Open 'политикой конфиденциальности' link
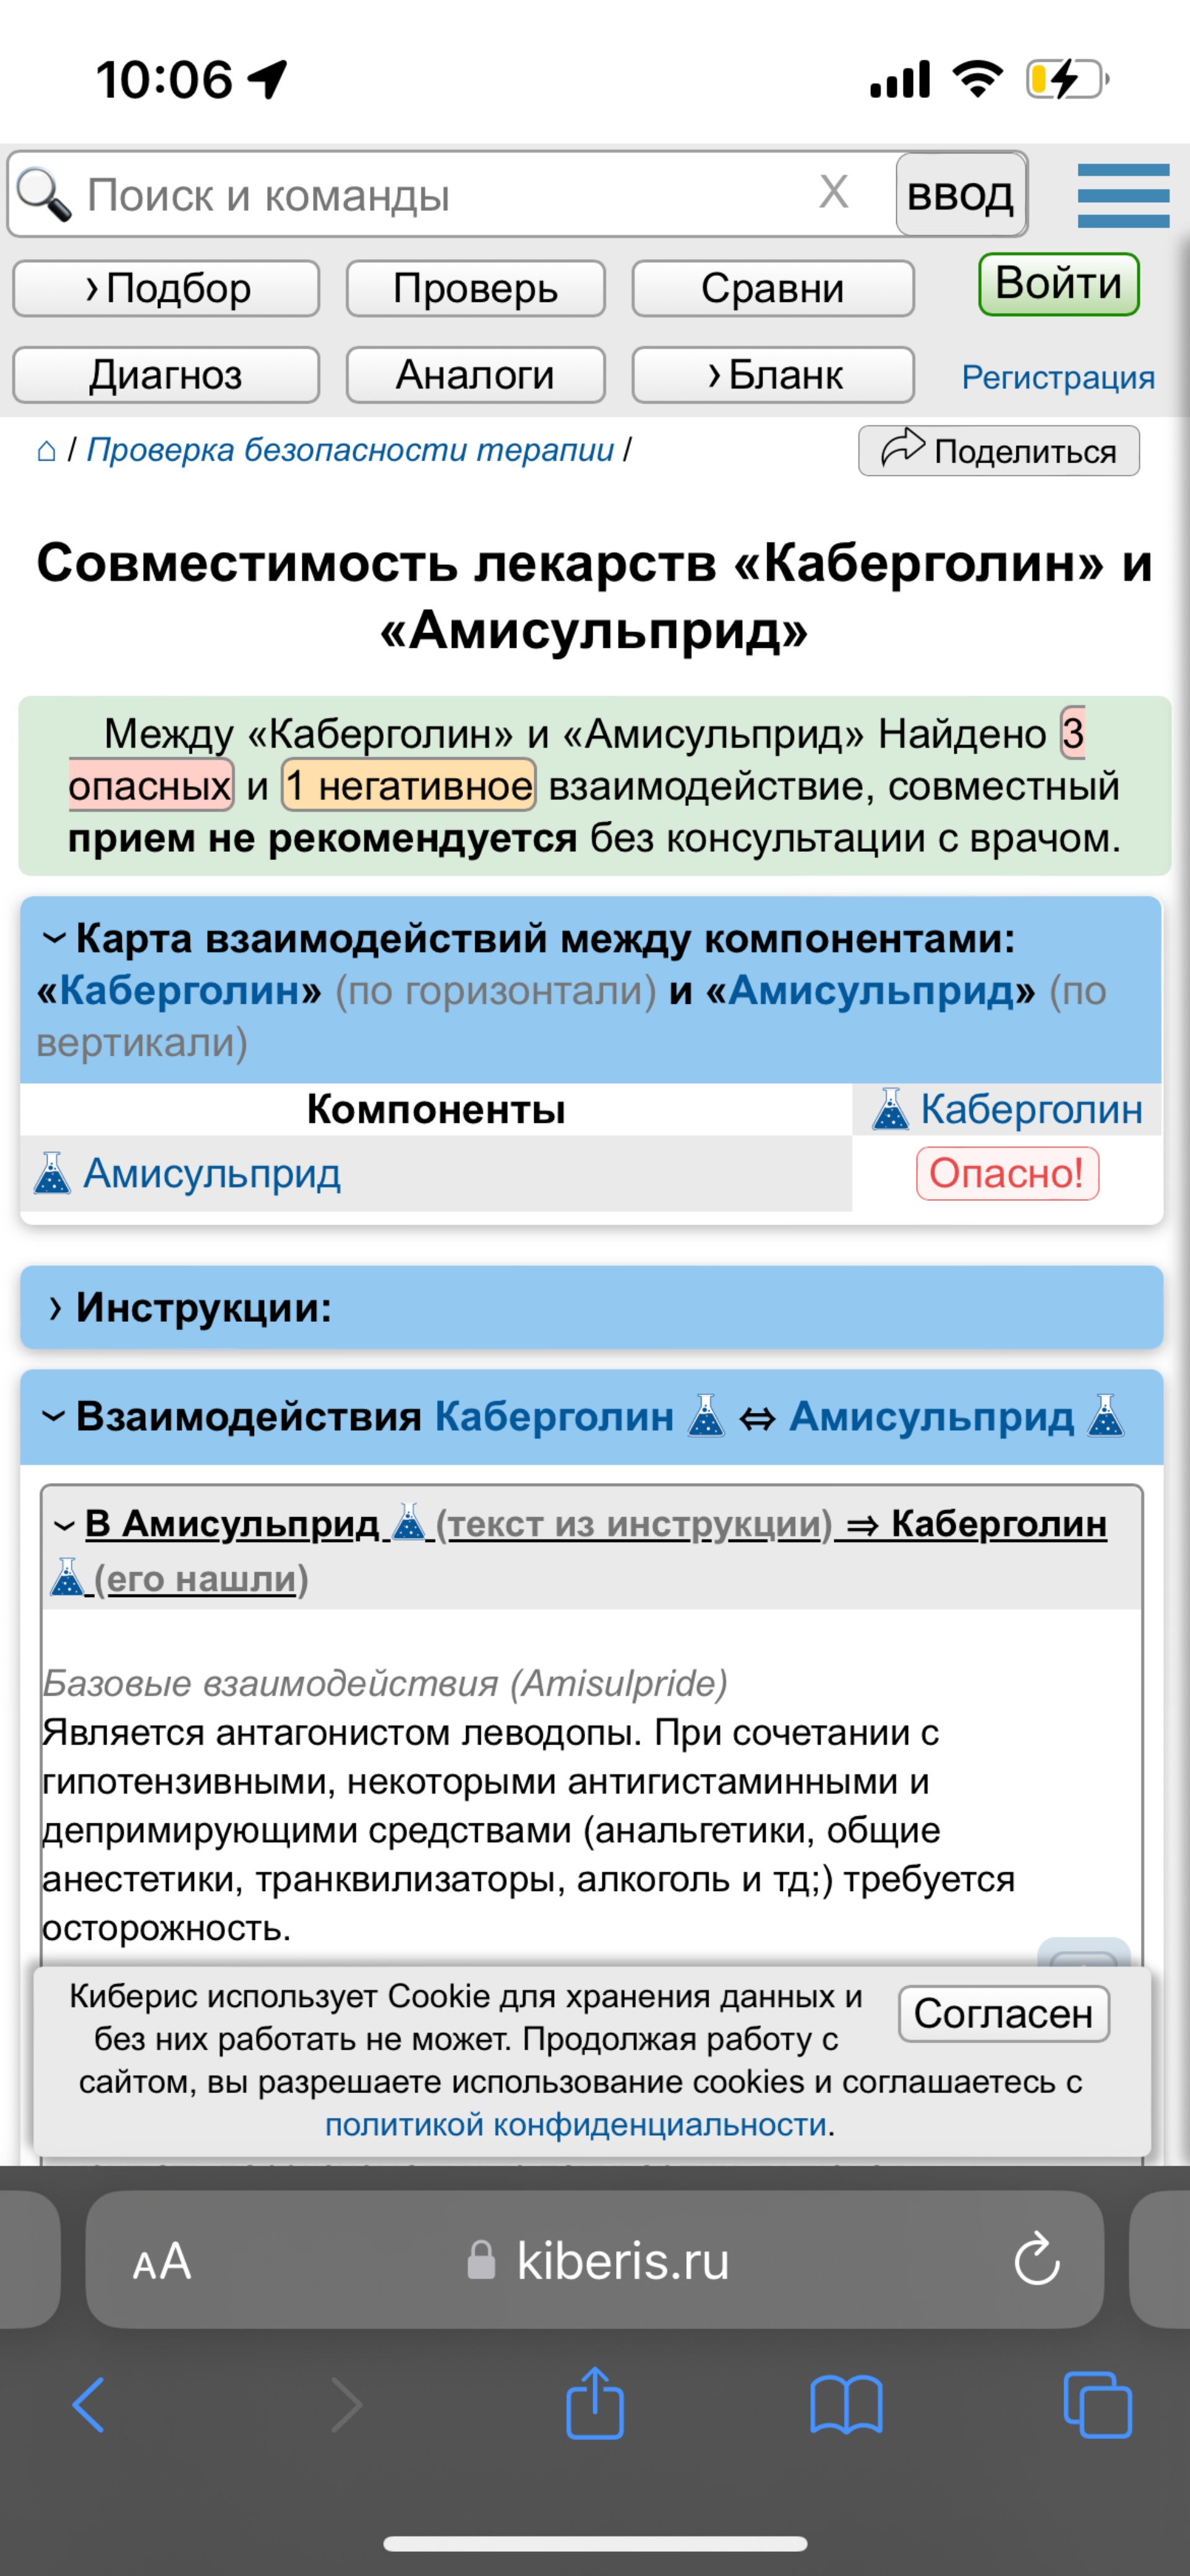Viewport: 1190px width, 2576px height. (576, 2124)
